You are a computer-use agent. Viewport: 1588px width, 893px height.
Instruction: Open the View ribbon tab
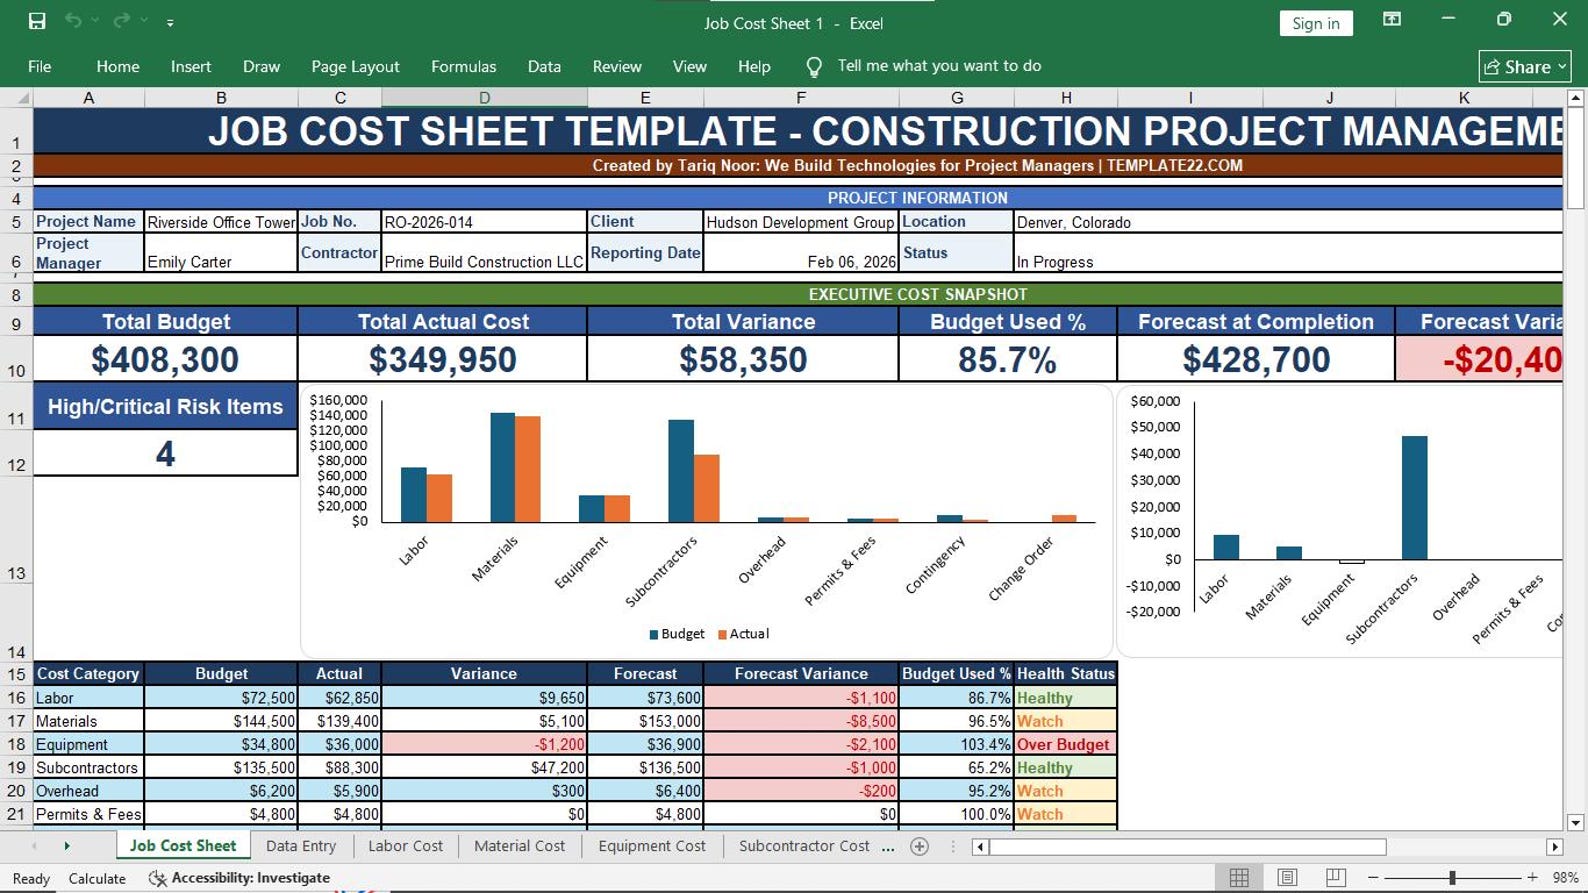689,66
